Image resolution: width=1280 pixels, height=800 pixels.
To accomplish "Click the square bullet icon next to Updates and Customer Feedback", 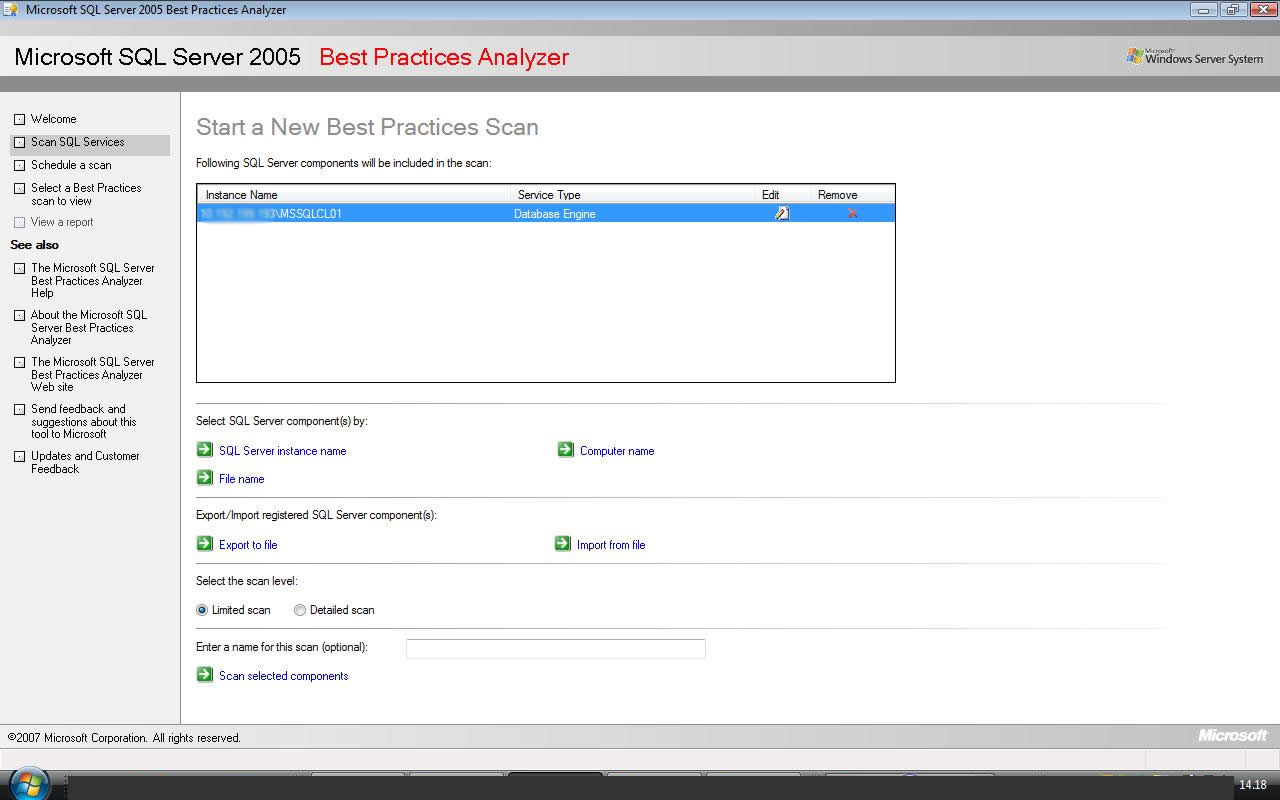I will [x=19, y=456].
